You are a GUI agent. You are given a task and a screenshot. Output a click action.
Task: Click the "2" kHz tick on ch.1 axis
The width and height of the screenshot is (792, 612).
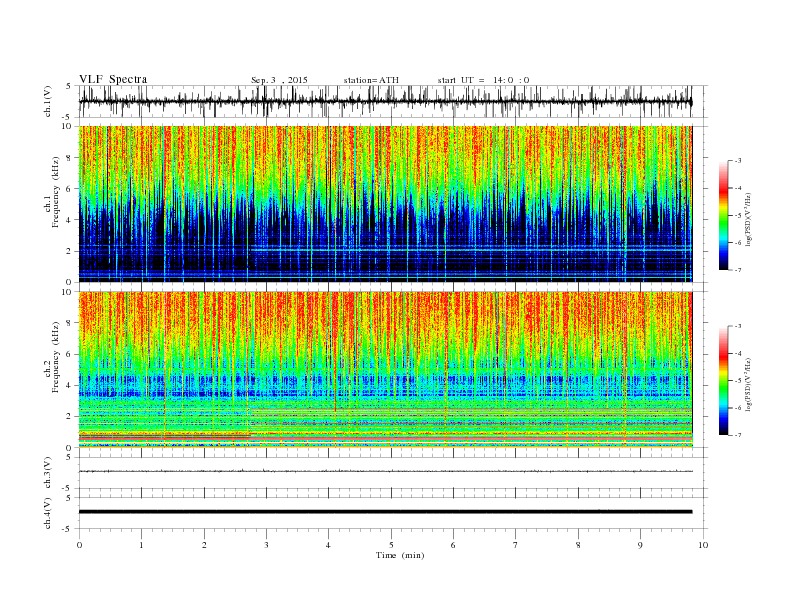pyautogui.click(x=69, y=251)
